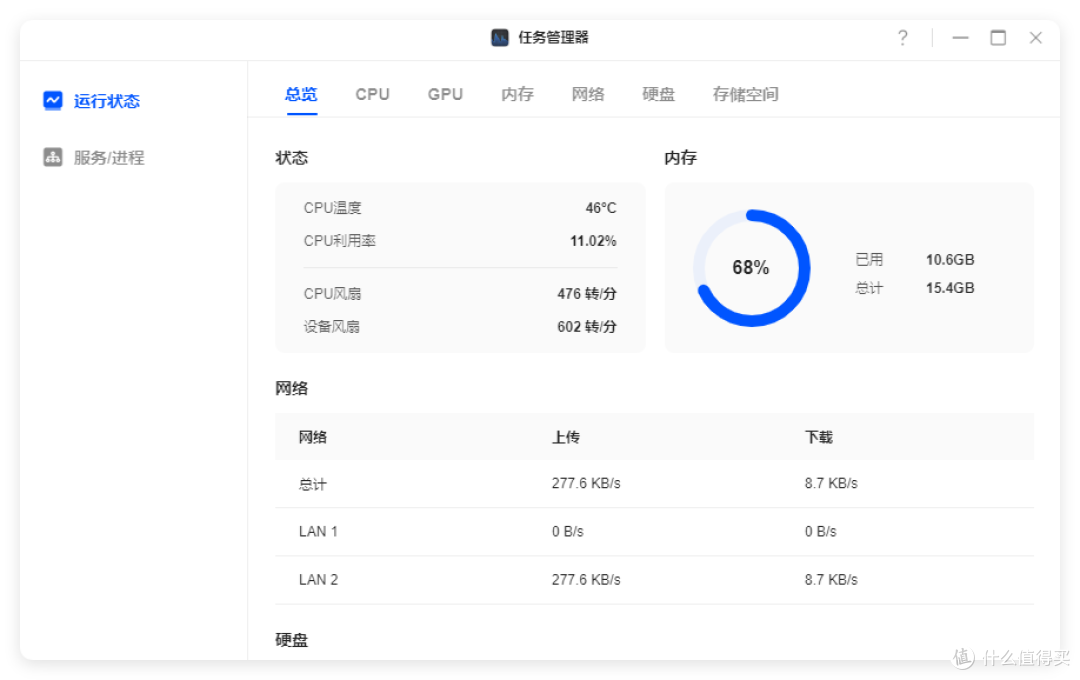Screen dimensions: 1080x680
Task: Minimize the 任务管理器 window
Action: coord(960,38)
